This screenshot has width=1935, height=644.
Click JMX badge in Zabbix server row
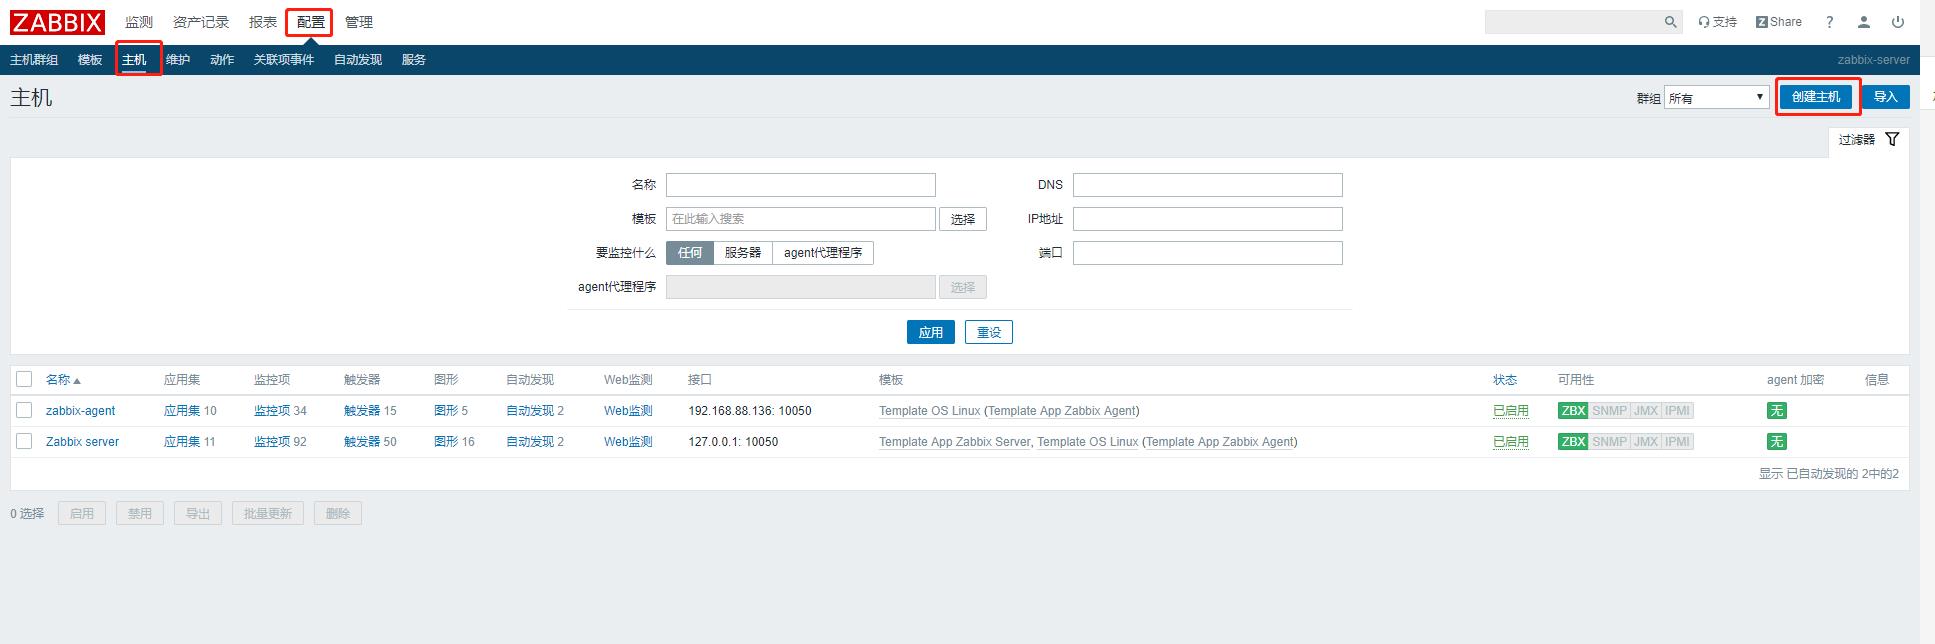pyautogui.click(x=1646, y=442)
